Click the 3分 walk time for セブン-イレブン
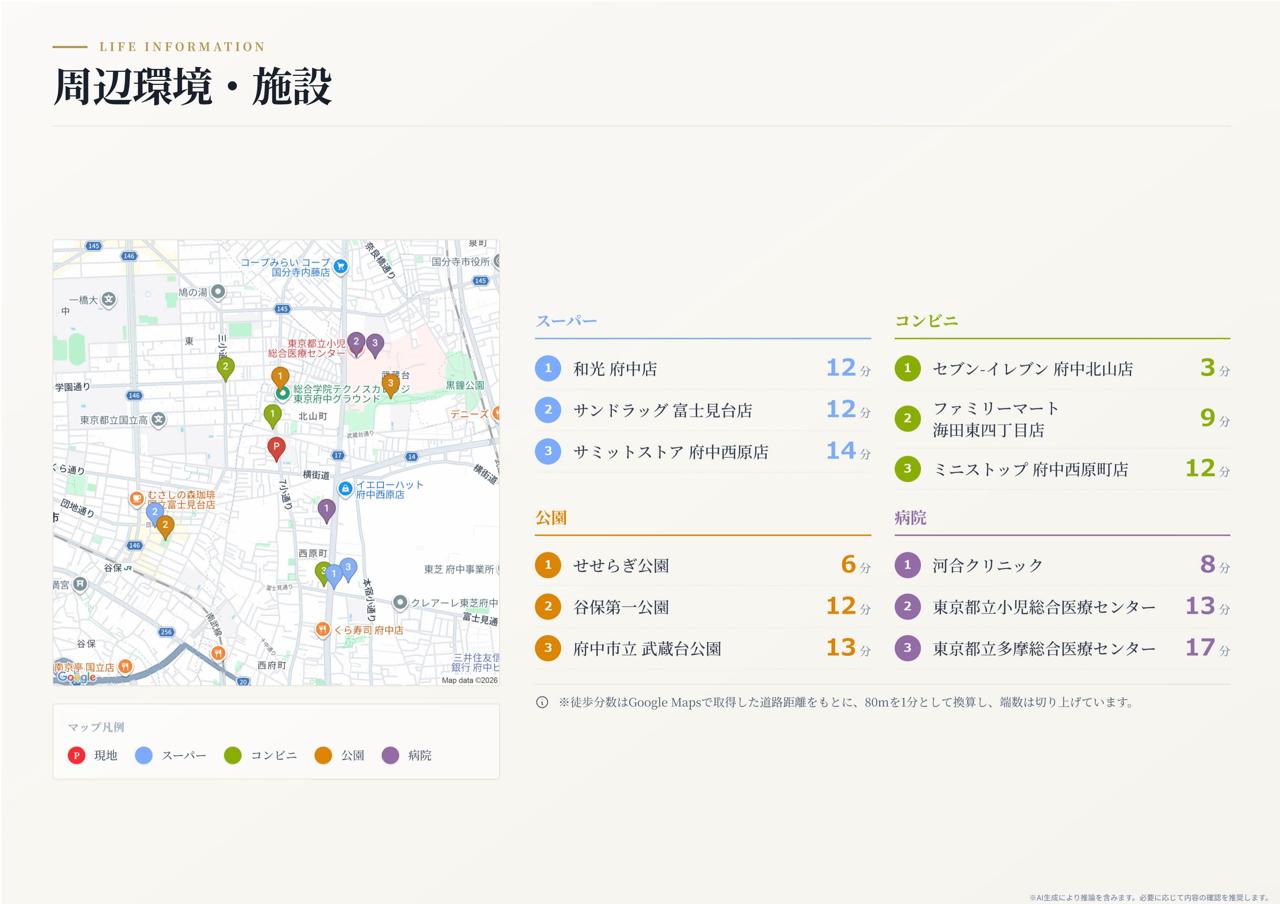Image resolution: width=1280 pixels, height=904 pixels. click(1215, 368)
